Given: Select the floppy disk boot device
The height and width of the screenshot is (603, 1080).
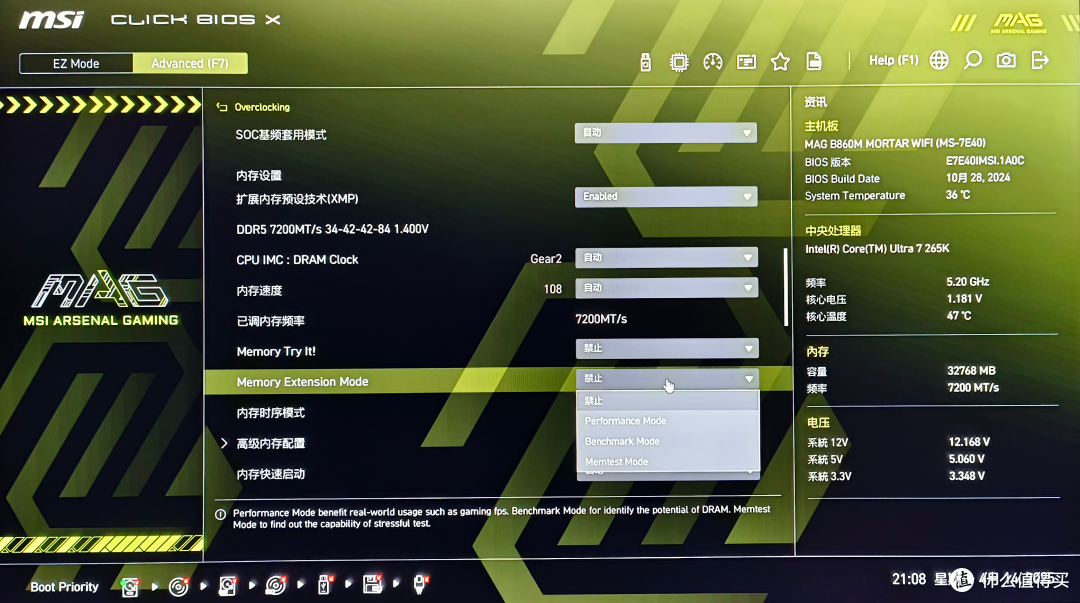Looking at the screenshot, I should click(x=373, y=585).
